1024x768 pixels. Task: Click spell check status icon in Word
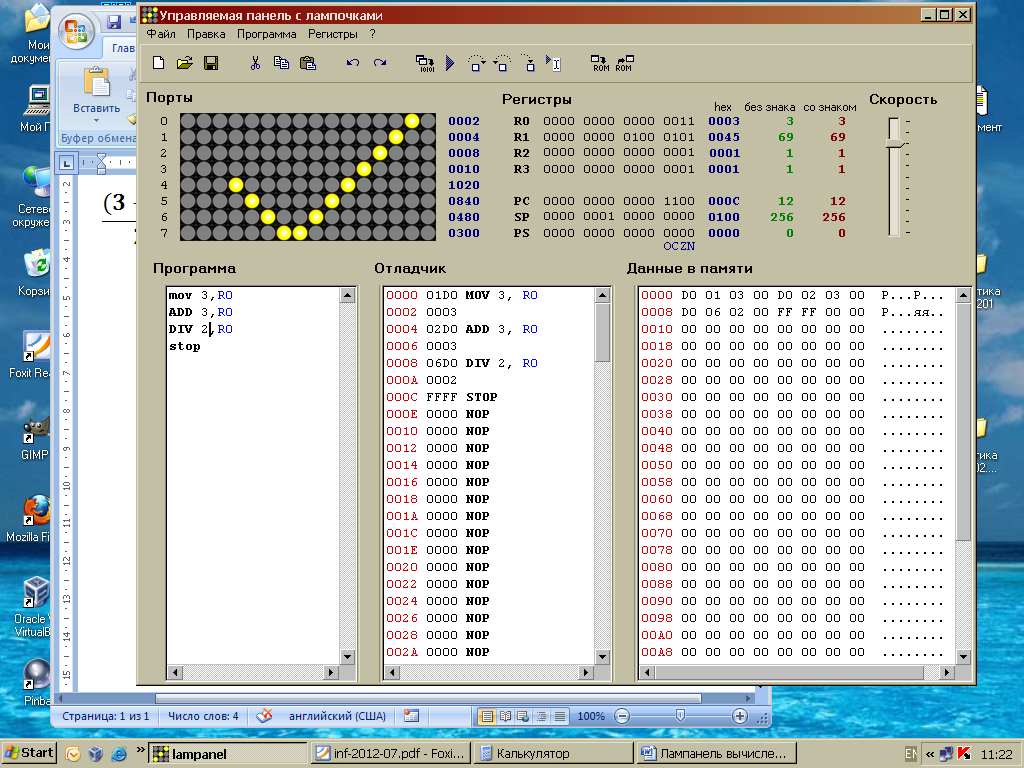tap(264, 716)
